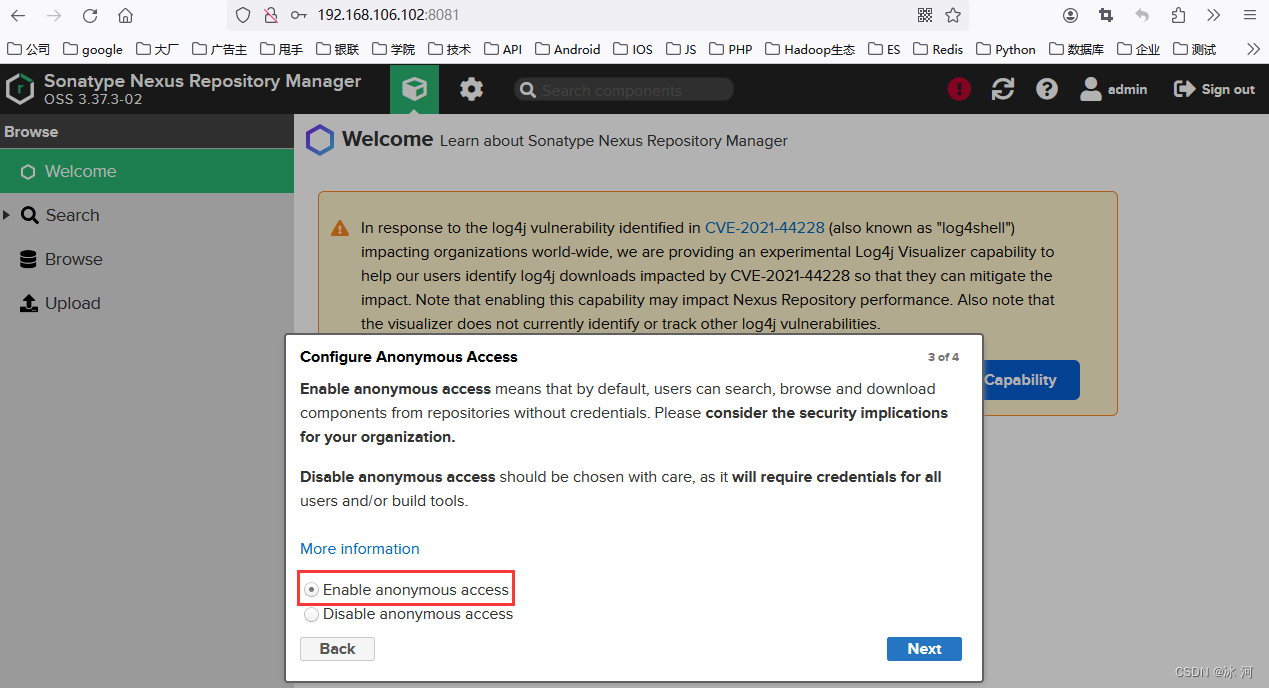Open the CVE-2021-44228 link
The height and width of the screenshot is (688, 1269).
point(765,228)
